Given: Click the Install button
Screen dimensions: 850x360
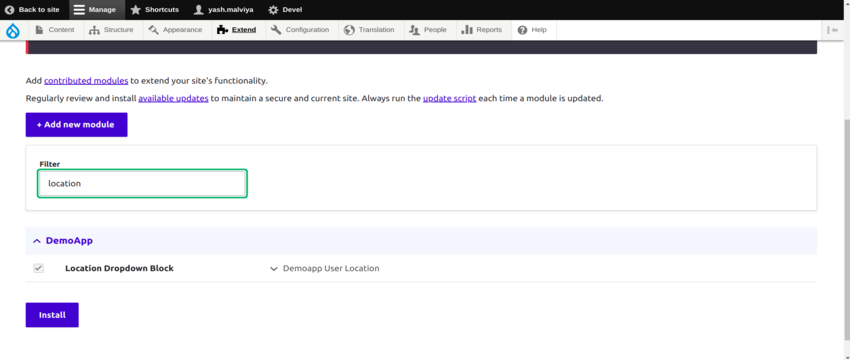Looking at the screenshot, I should [x=52, y=315].
